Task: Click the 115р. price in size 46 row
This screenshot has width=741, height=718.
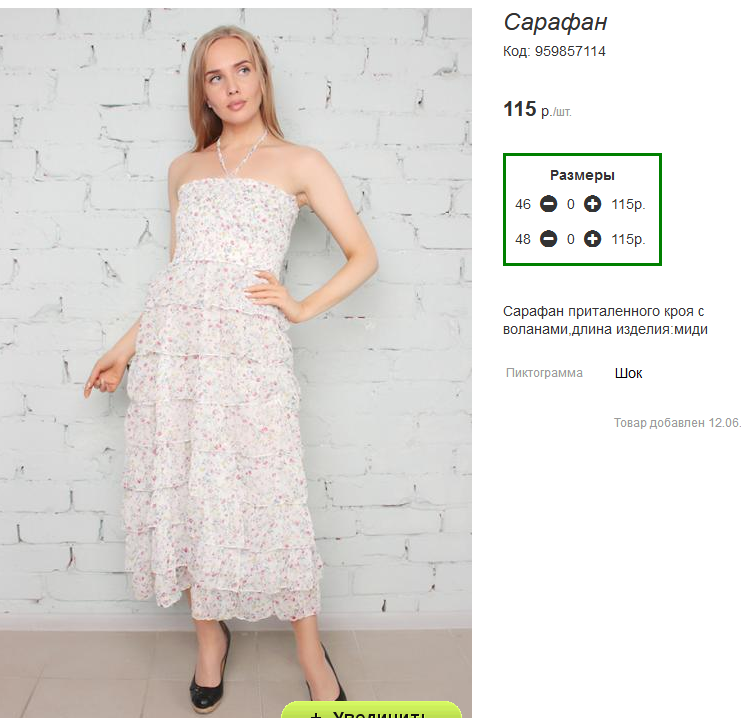Action: click(x=628, y=205)
